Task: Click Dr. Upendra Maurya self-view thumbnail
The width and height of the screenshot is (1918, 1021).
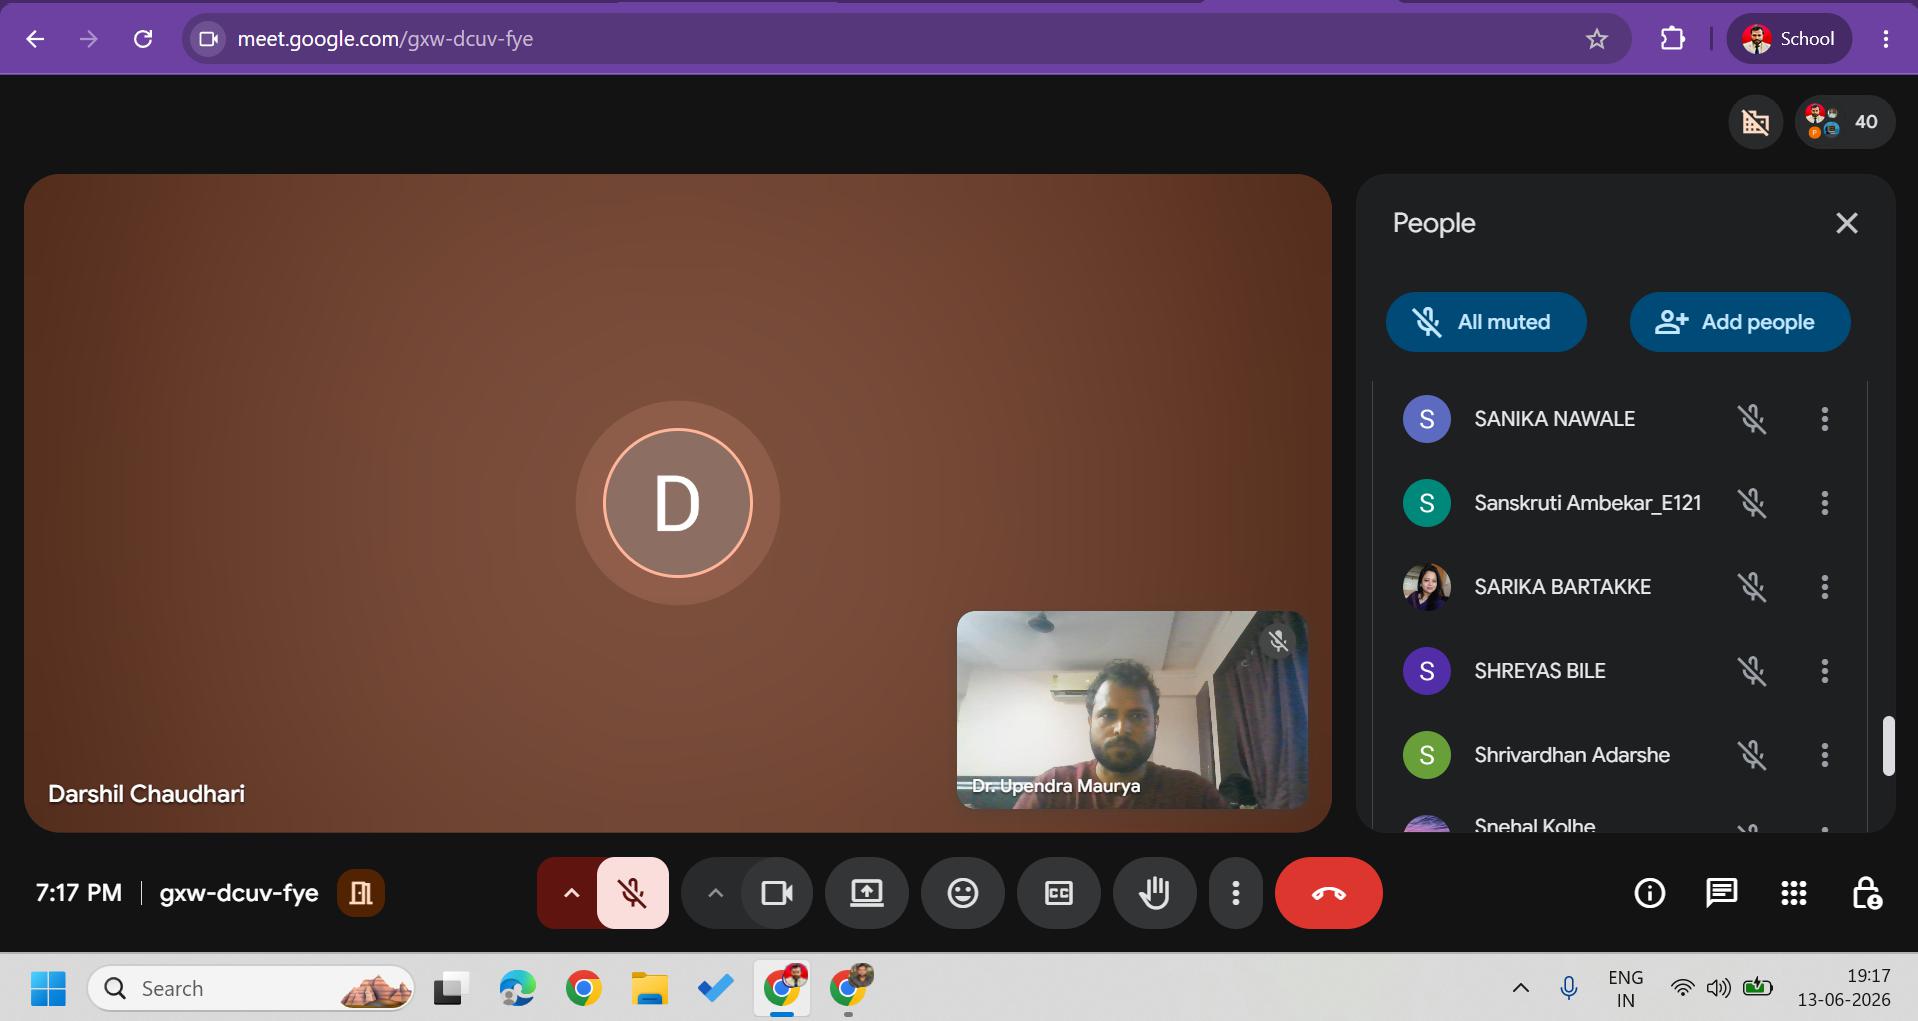Action: [1132, 710]
